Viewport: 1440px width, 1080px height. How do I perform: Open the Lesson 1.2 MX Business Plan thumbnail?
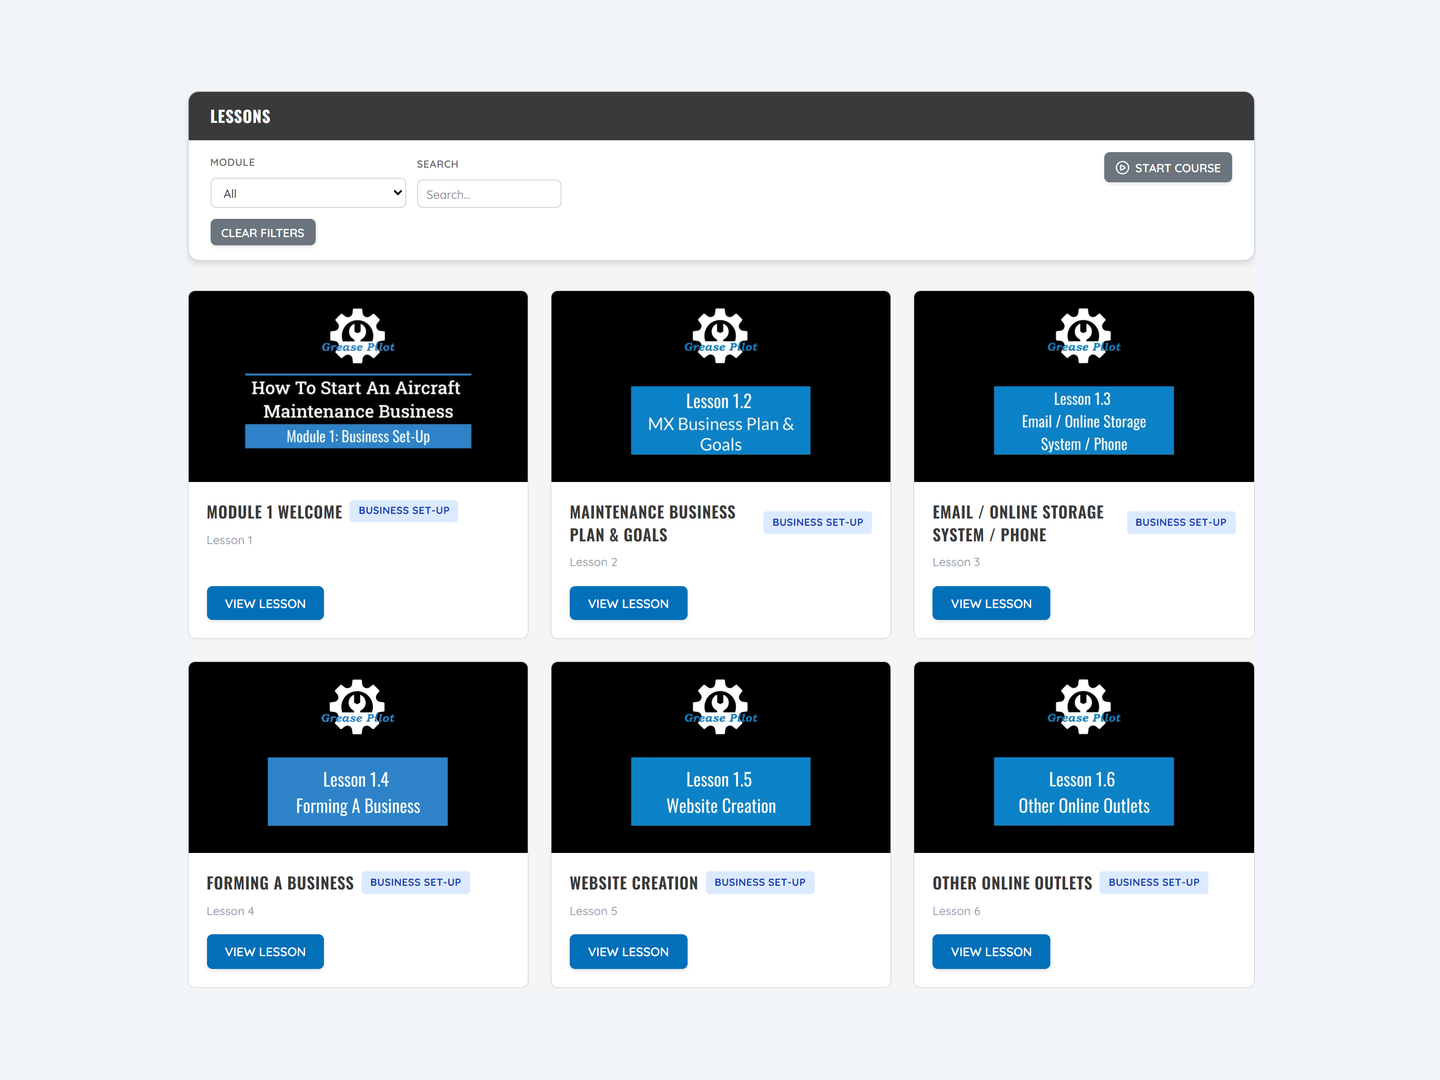pyautogui.click(x=721, y=386)
